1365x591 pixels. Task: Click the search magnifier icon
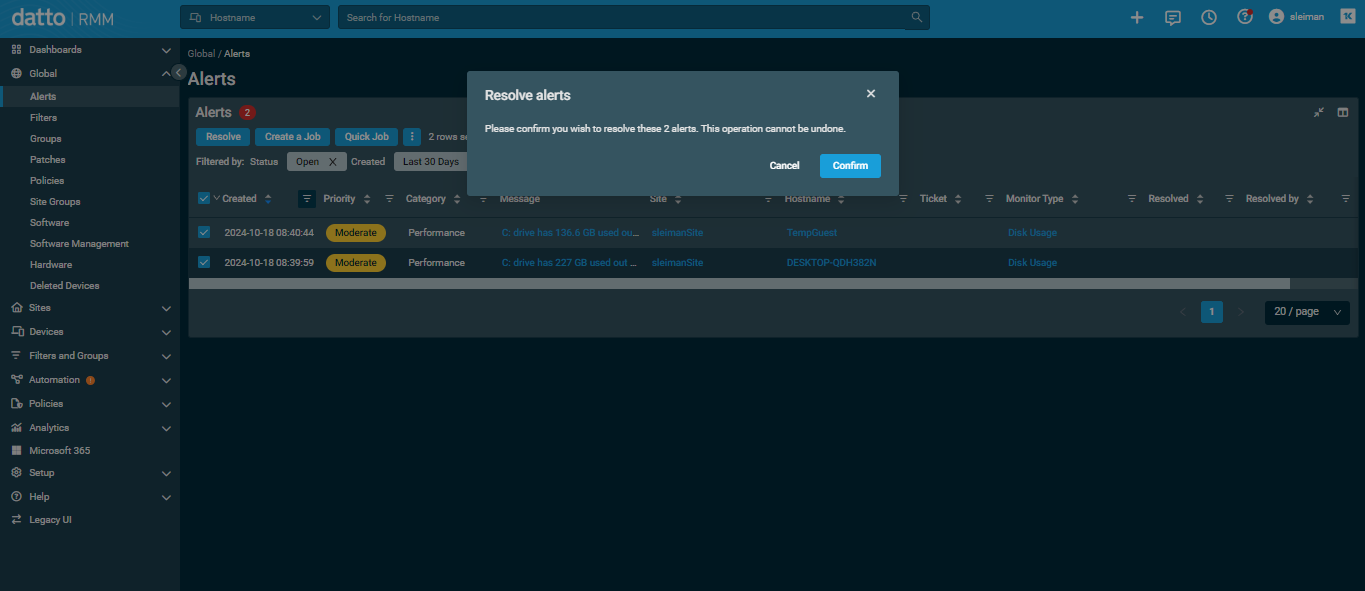[x=916, y=17]
